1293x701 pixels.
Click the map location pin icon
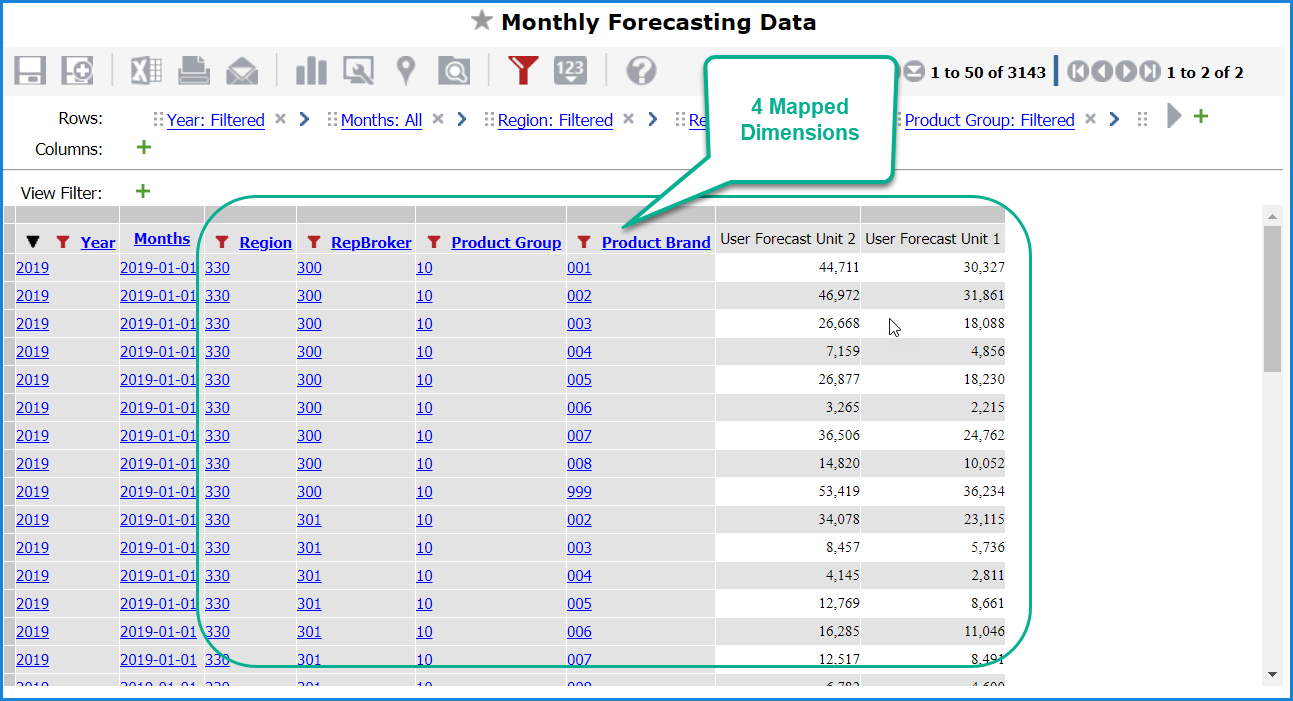click(x=405, y=71)
